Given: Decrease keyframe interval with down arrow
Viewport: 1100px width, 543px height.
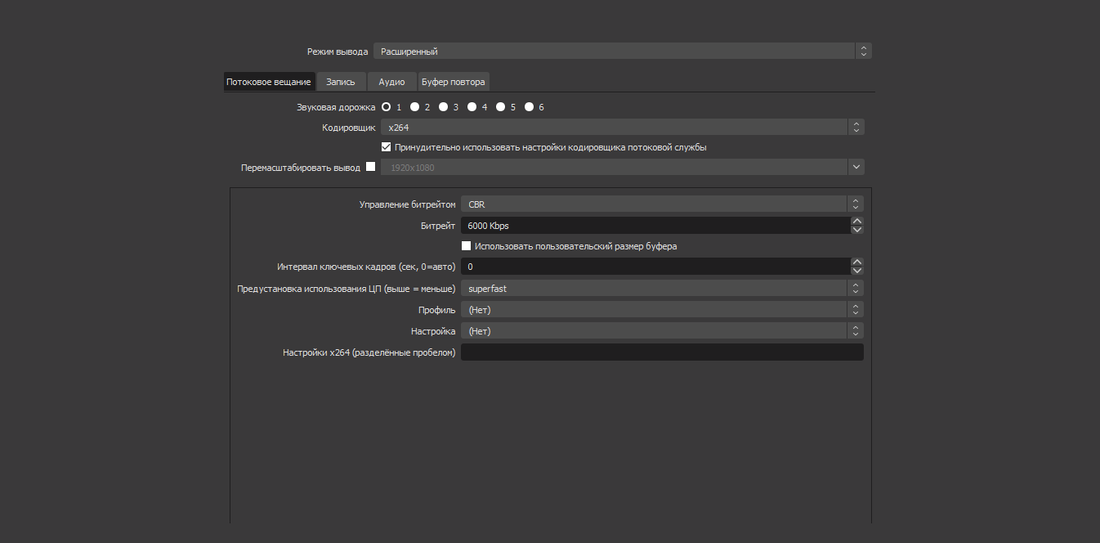Looking at the screenshot, I should pyautogui.click(x=857, y=271).
